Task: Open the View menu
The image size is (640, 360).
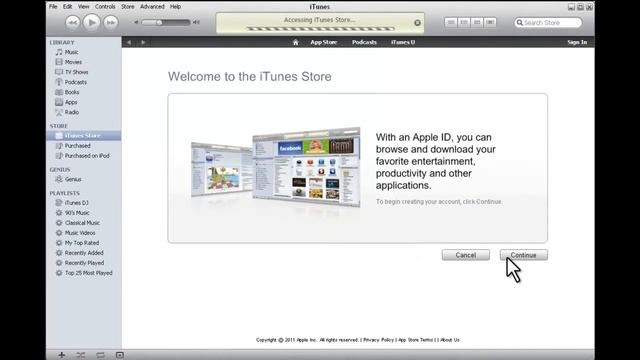Action: 83,7
